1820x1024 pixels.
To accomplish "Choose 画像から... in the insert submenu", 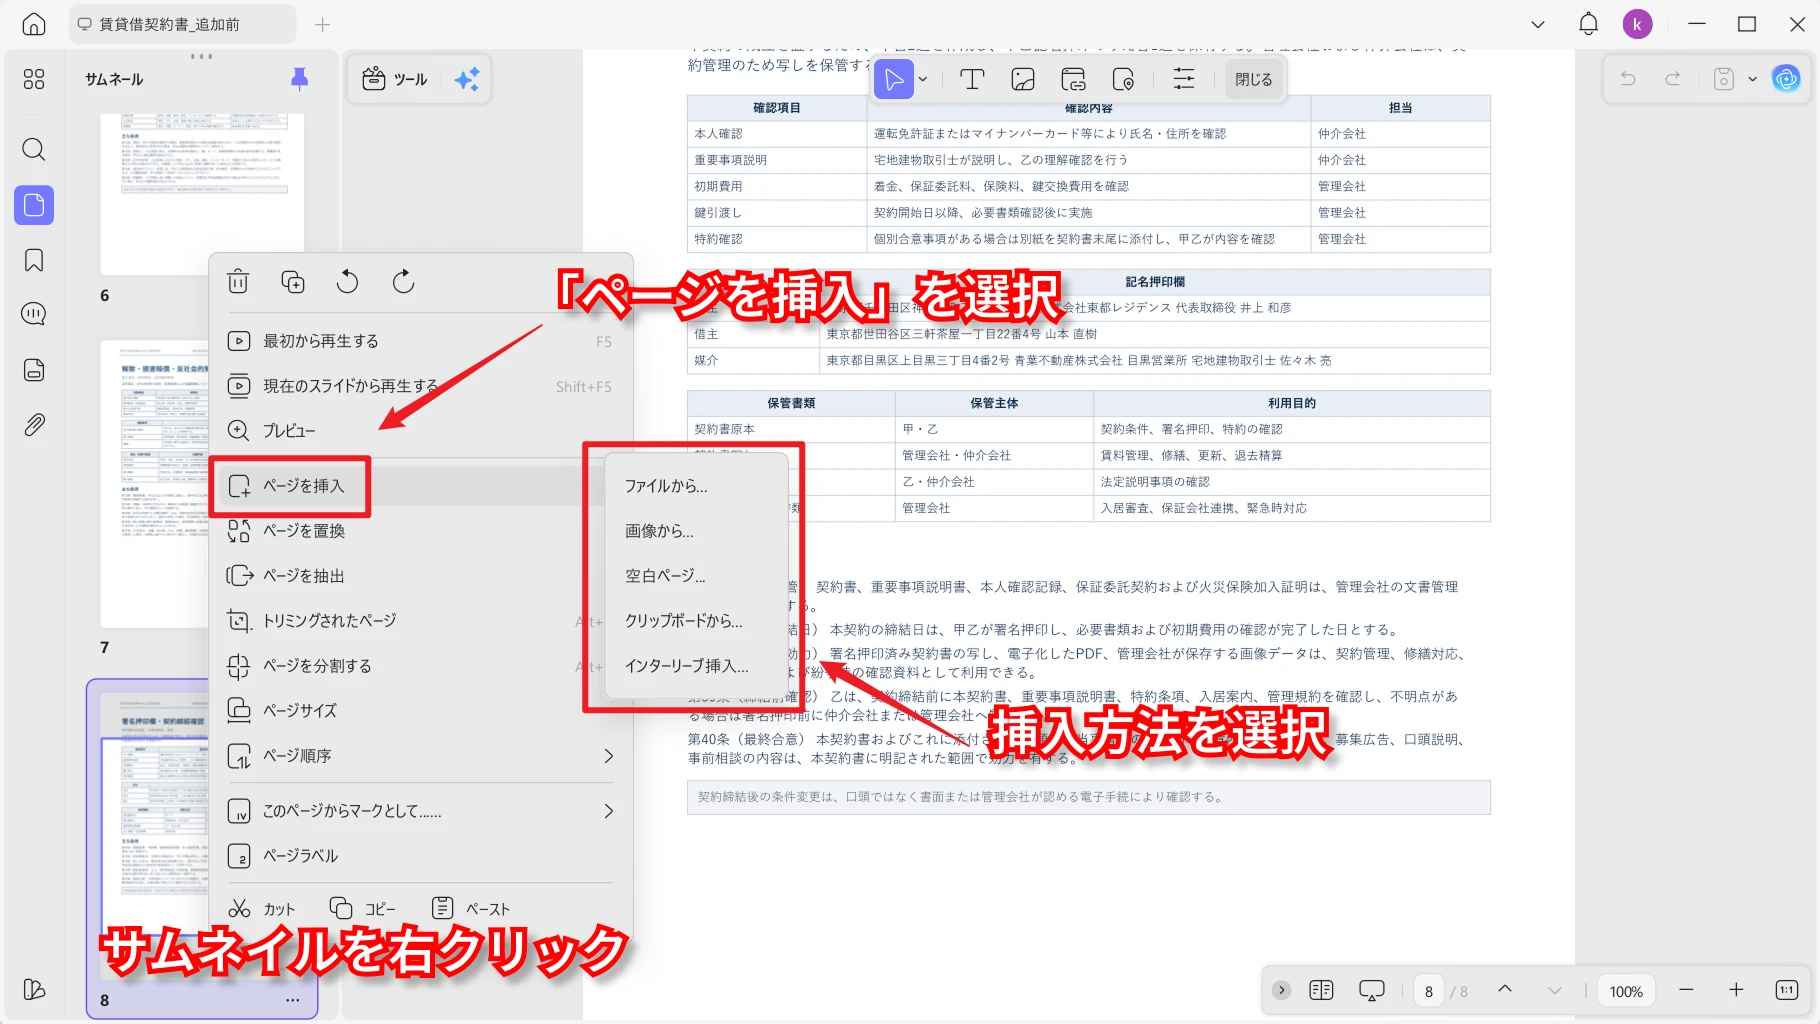I will point(696,531).
